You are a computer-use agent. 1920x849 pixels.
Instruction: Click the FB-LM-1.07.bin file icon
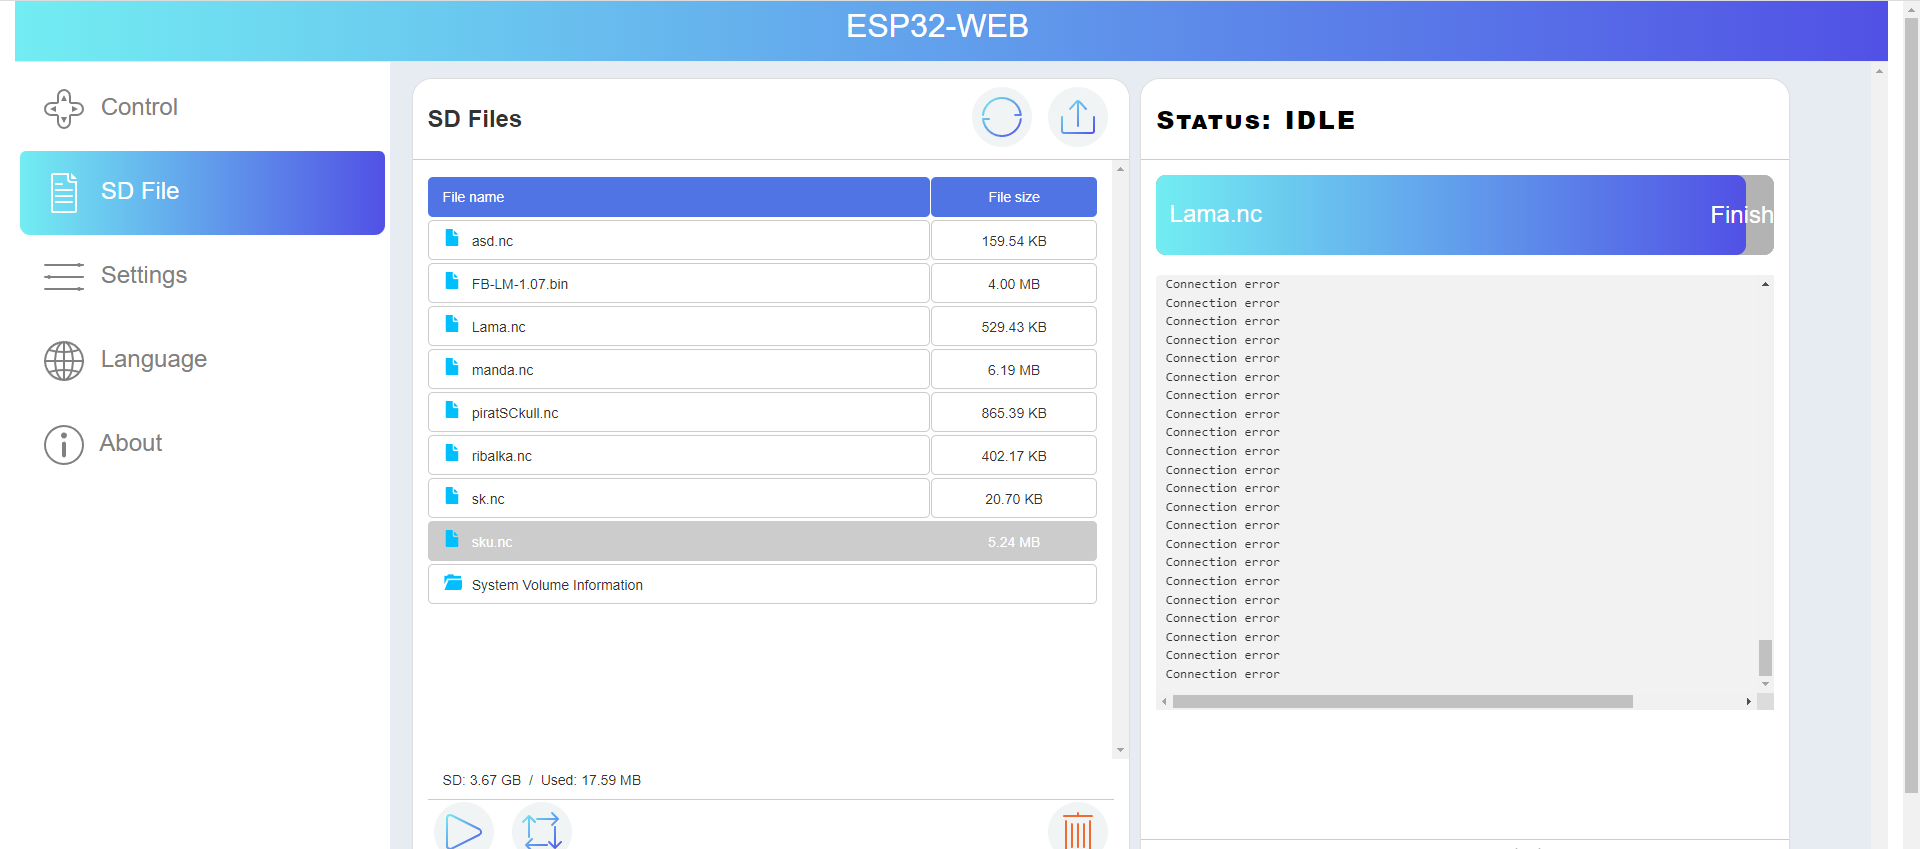(x=452, y=282)
